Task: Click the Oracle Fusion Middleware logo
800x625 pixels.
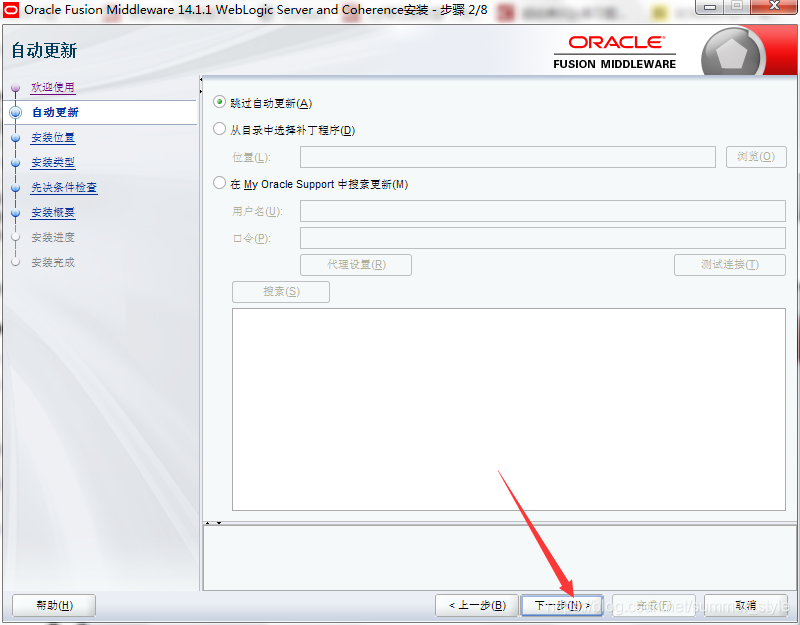Action: (615, 52)
